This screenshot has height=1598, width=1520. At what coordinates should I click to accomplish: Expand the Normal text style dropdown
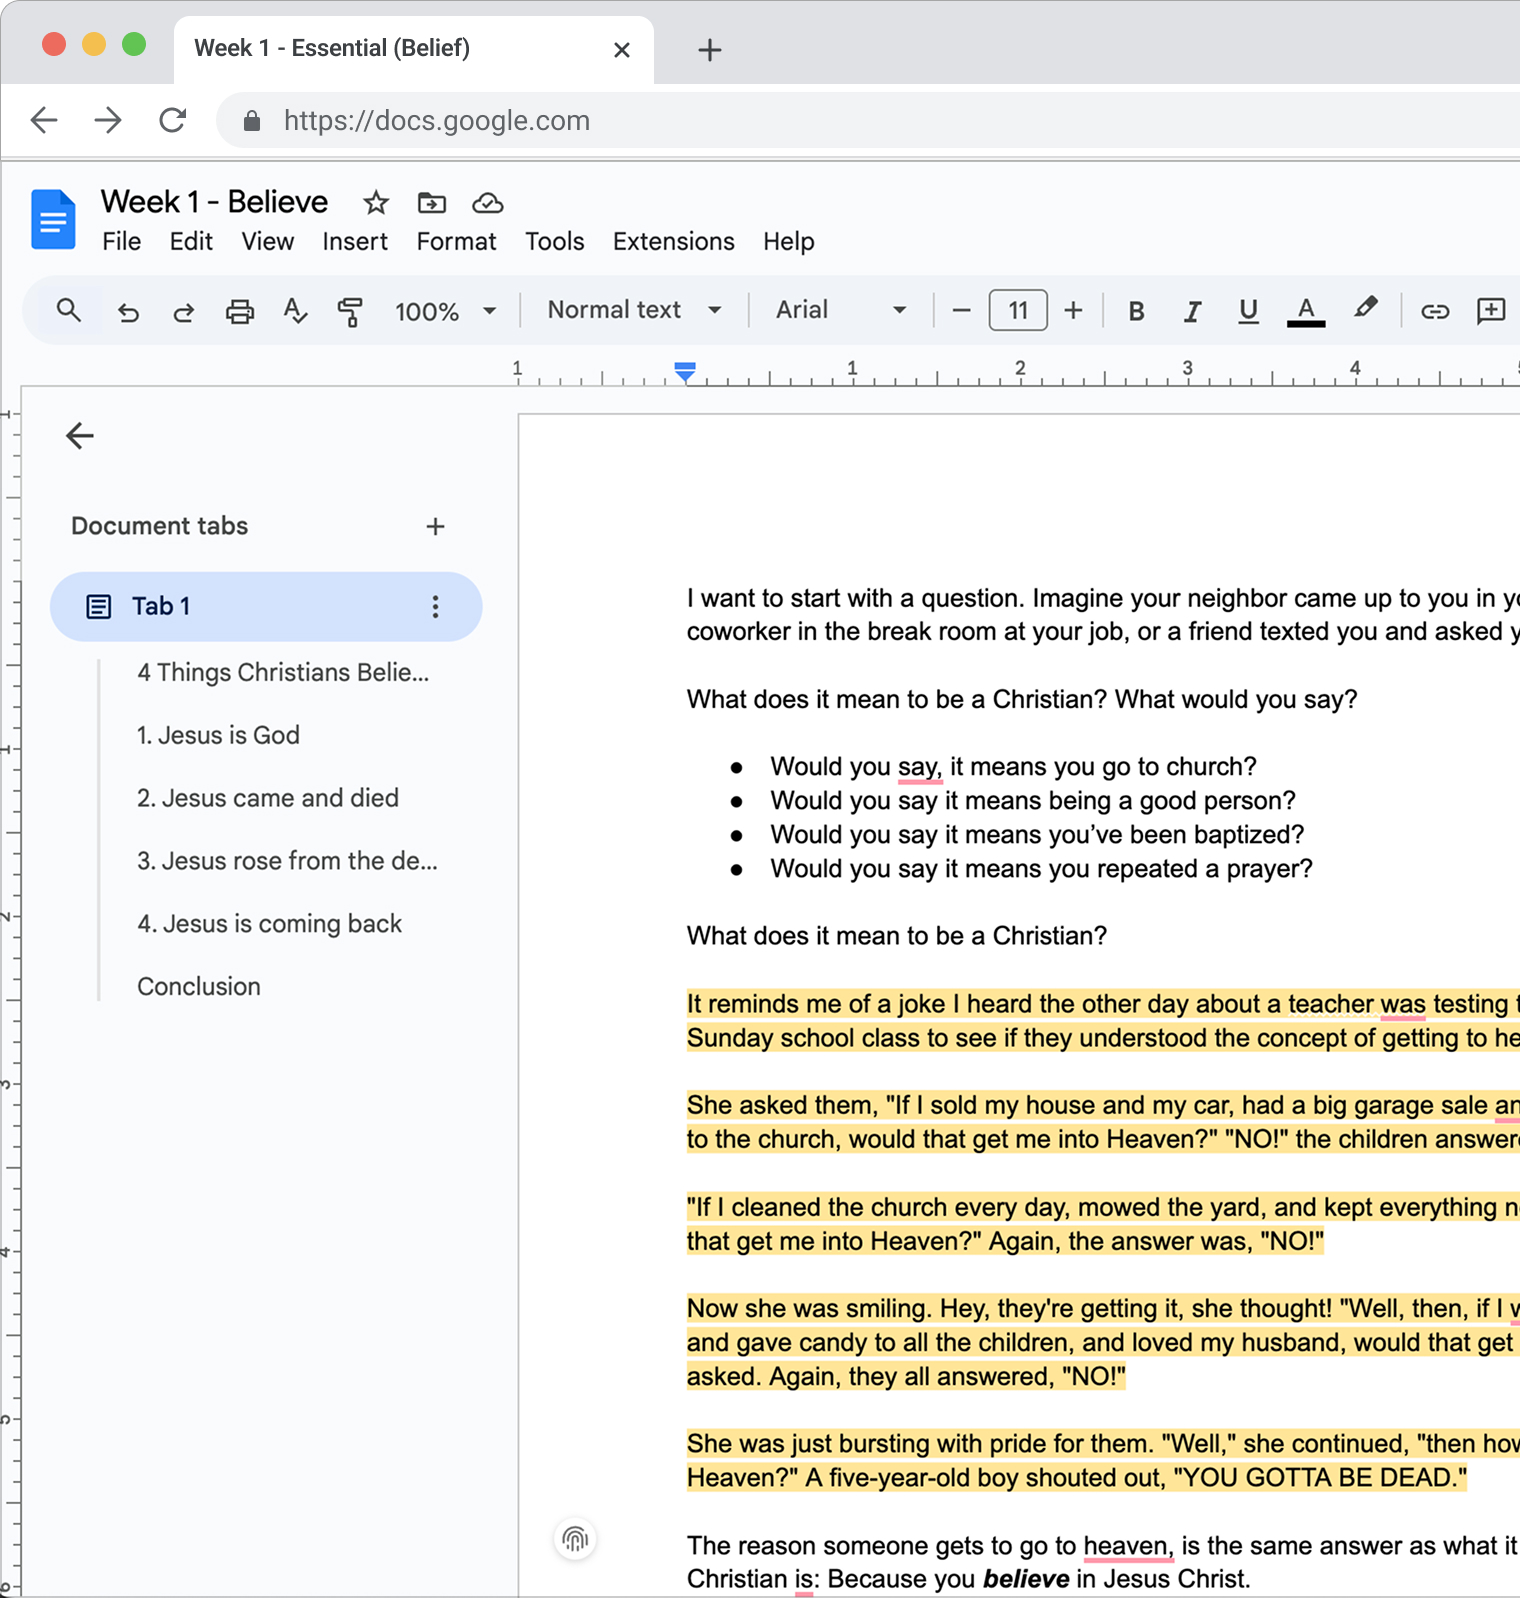pyautogui.click(x=634, y=310)
